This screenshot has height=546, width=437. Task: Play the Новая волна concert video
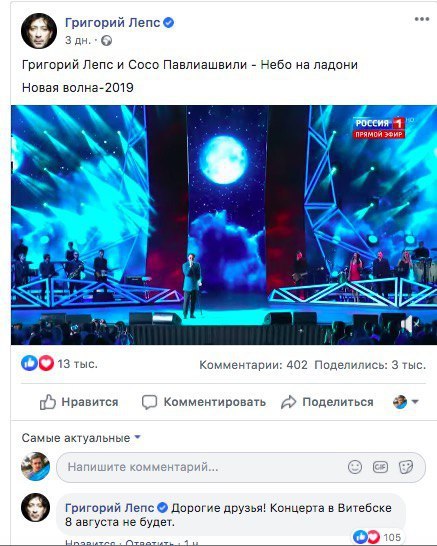[x=224, y=225]
